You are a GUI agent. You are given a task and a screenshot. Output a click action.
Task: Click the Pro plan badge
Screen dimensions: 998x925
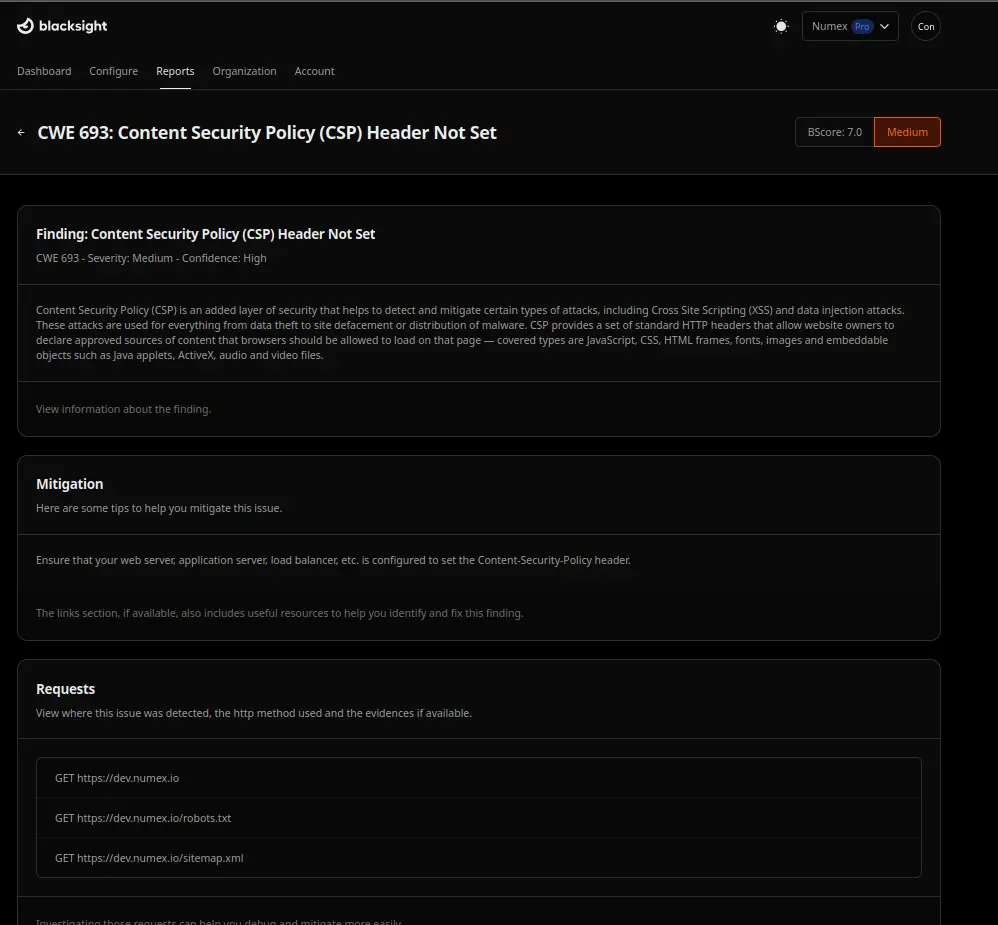click(x=861, y=27)
